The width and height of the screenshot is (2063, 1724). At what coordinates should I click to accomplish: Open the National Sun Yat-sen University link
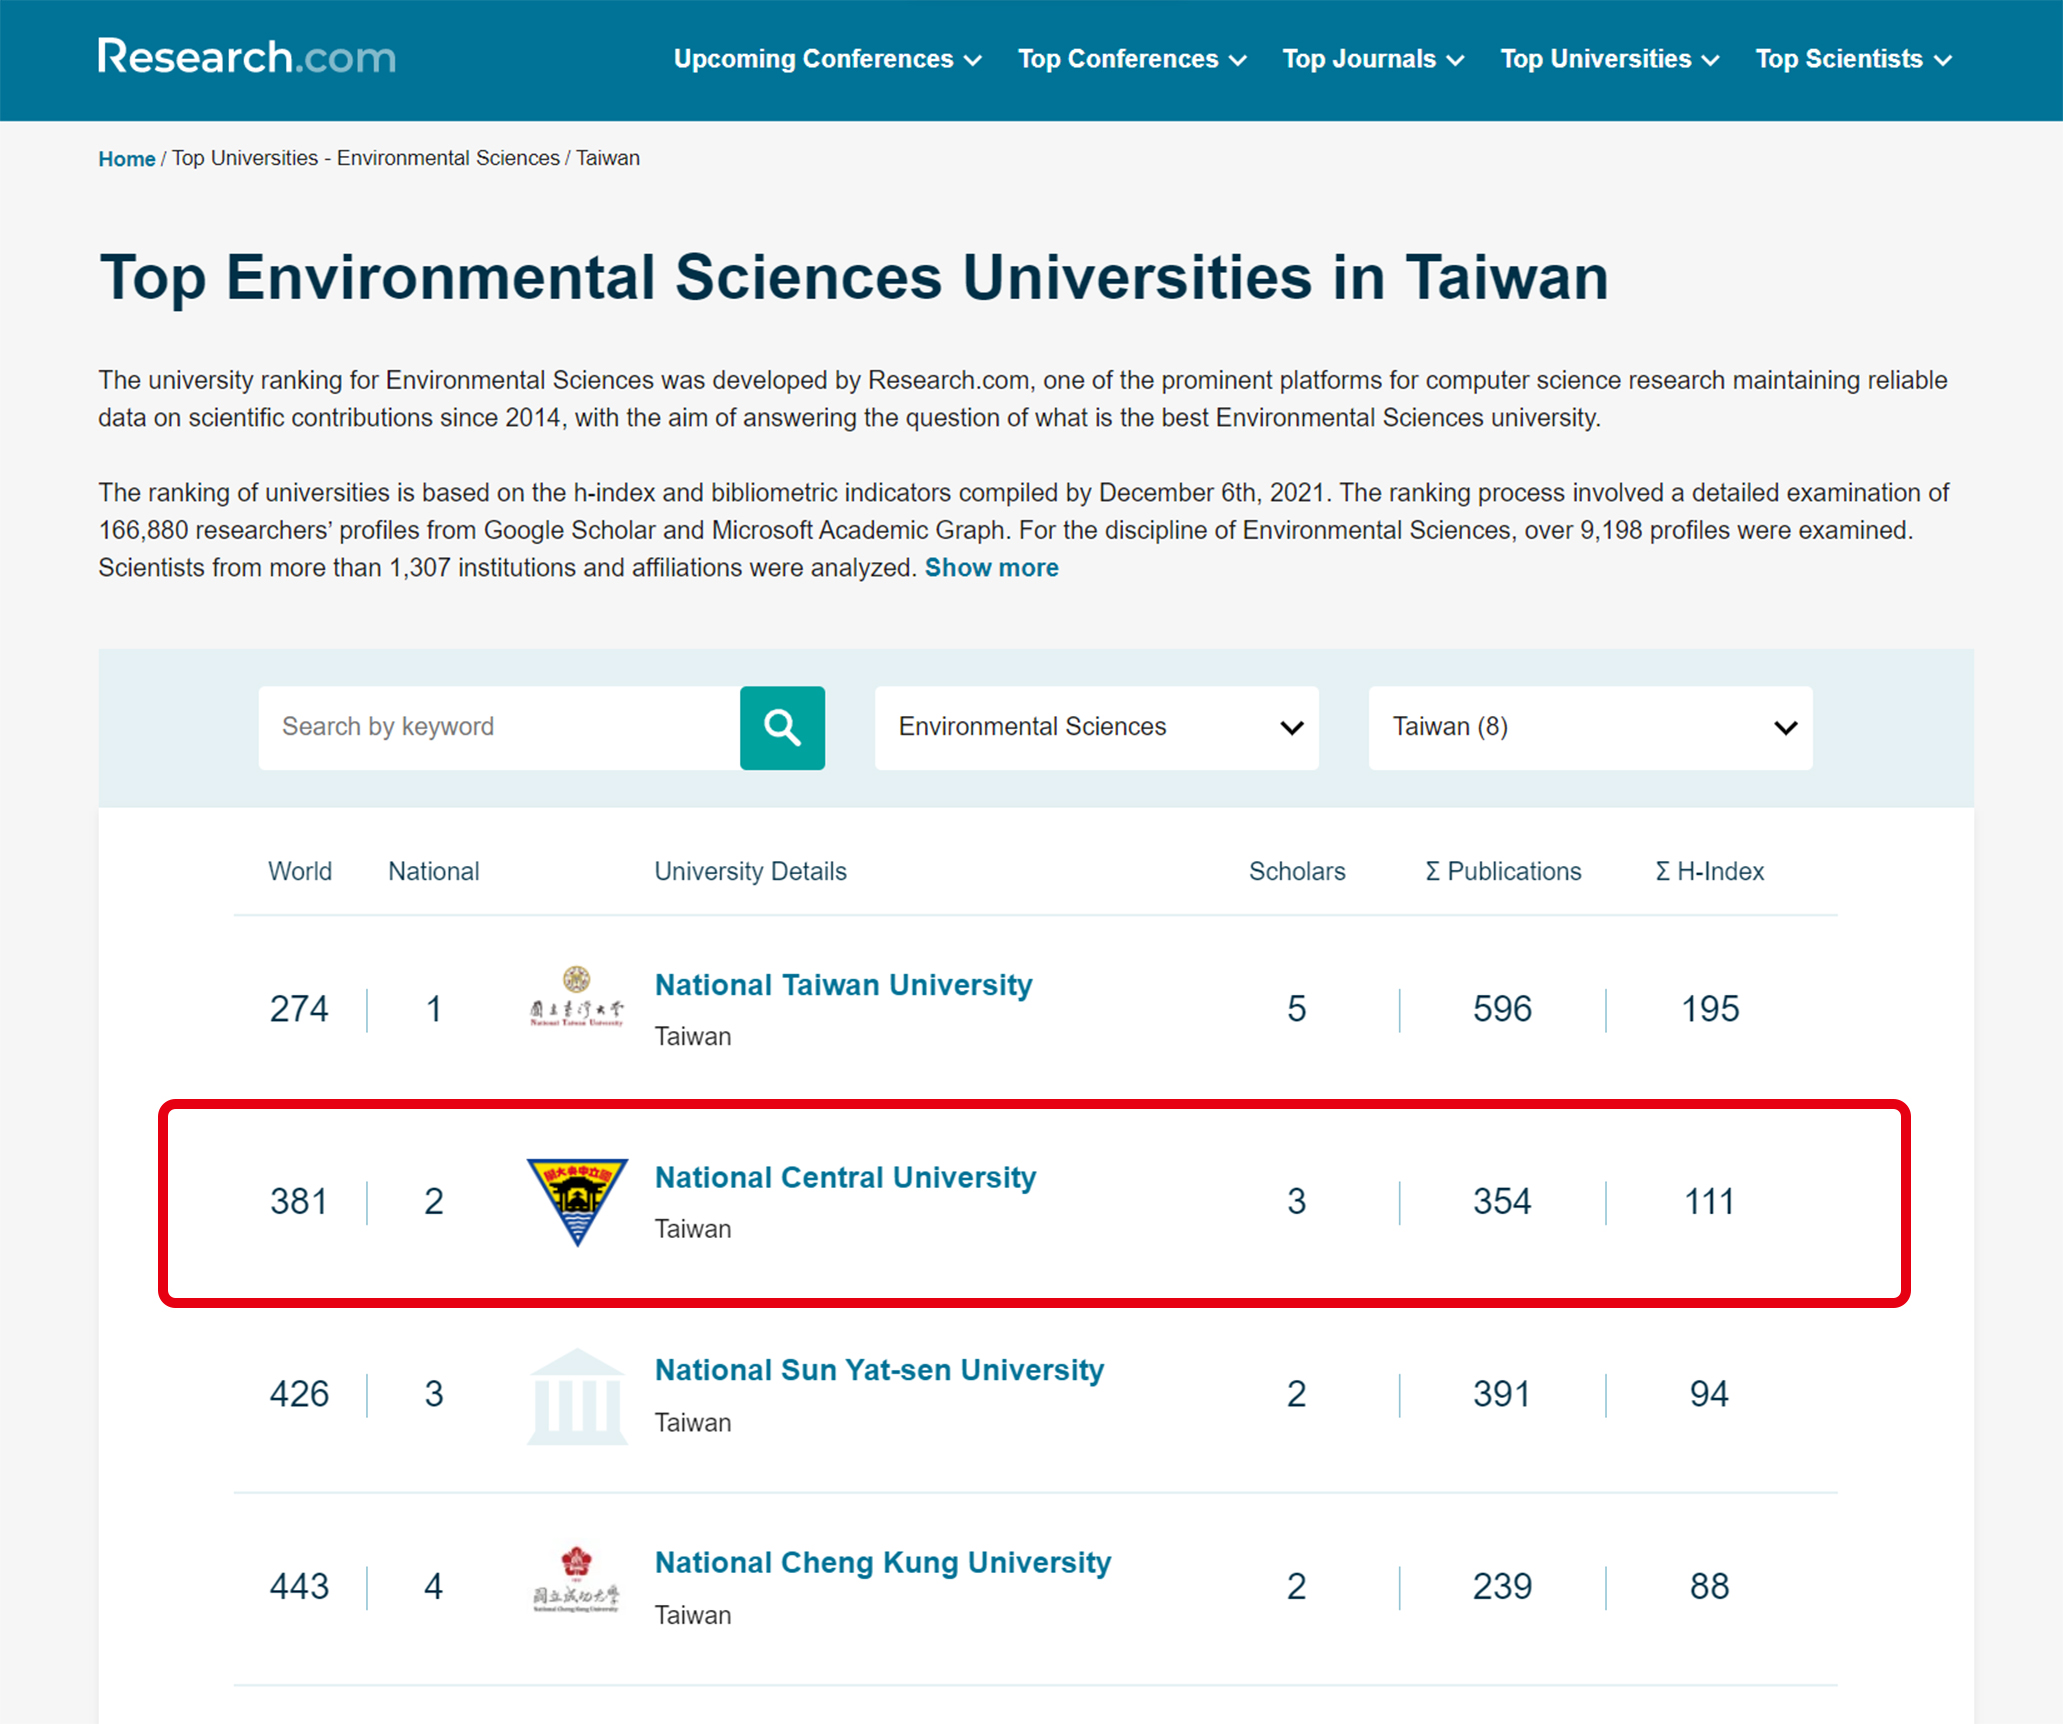point(879,1370)
